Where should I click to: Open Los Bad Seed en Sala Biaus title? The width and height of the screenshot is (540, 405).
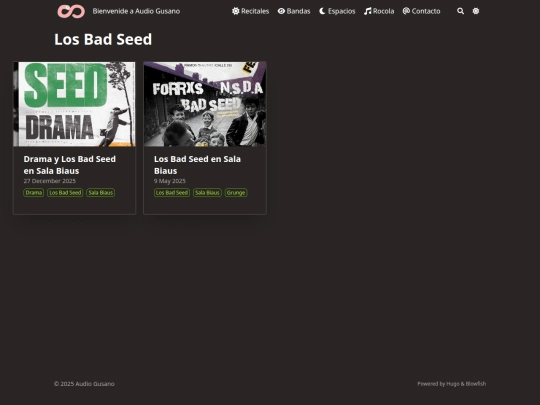197,165
